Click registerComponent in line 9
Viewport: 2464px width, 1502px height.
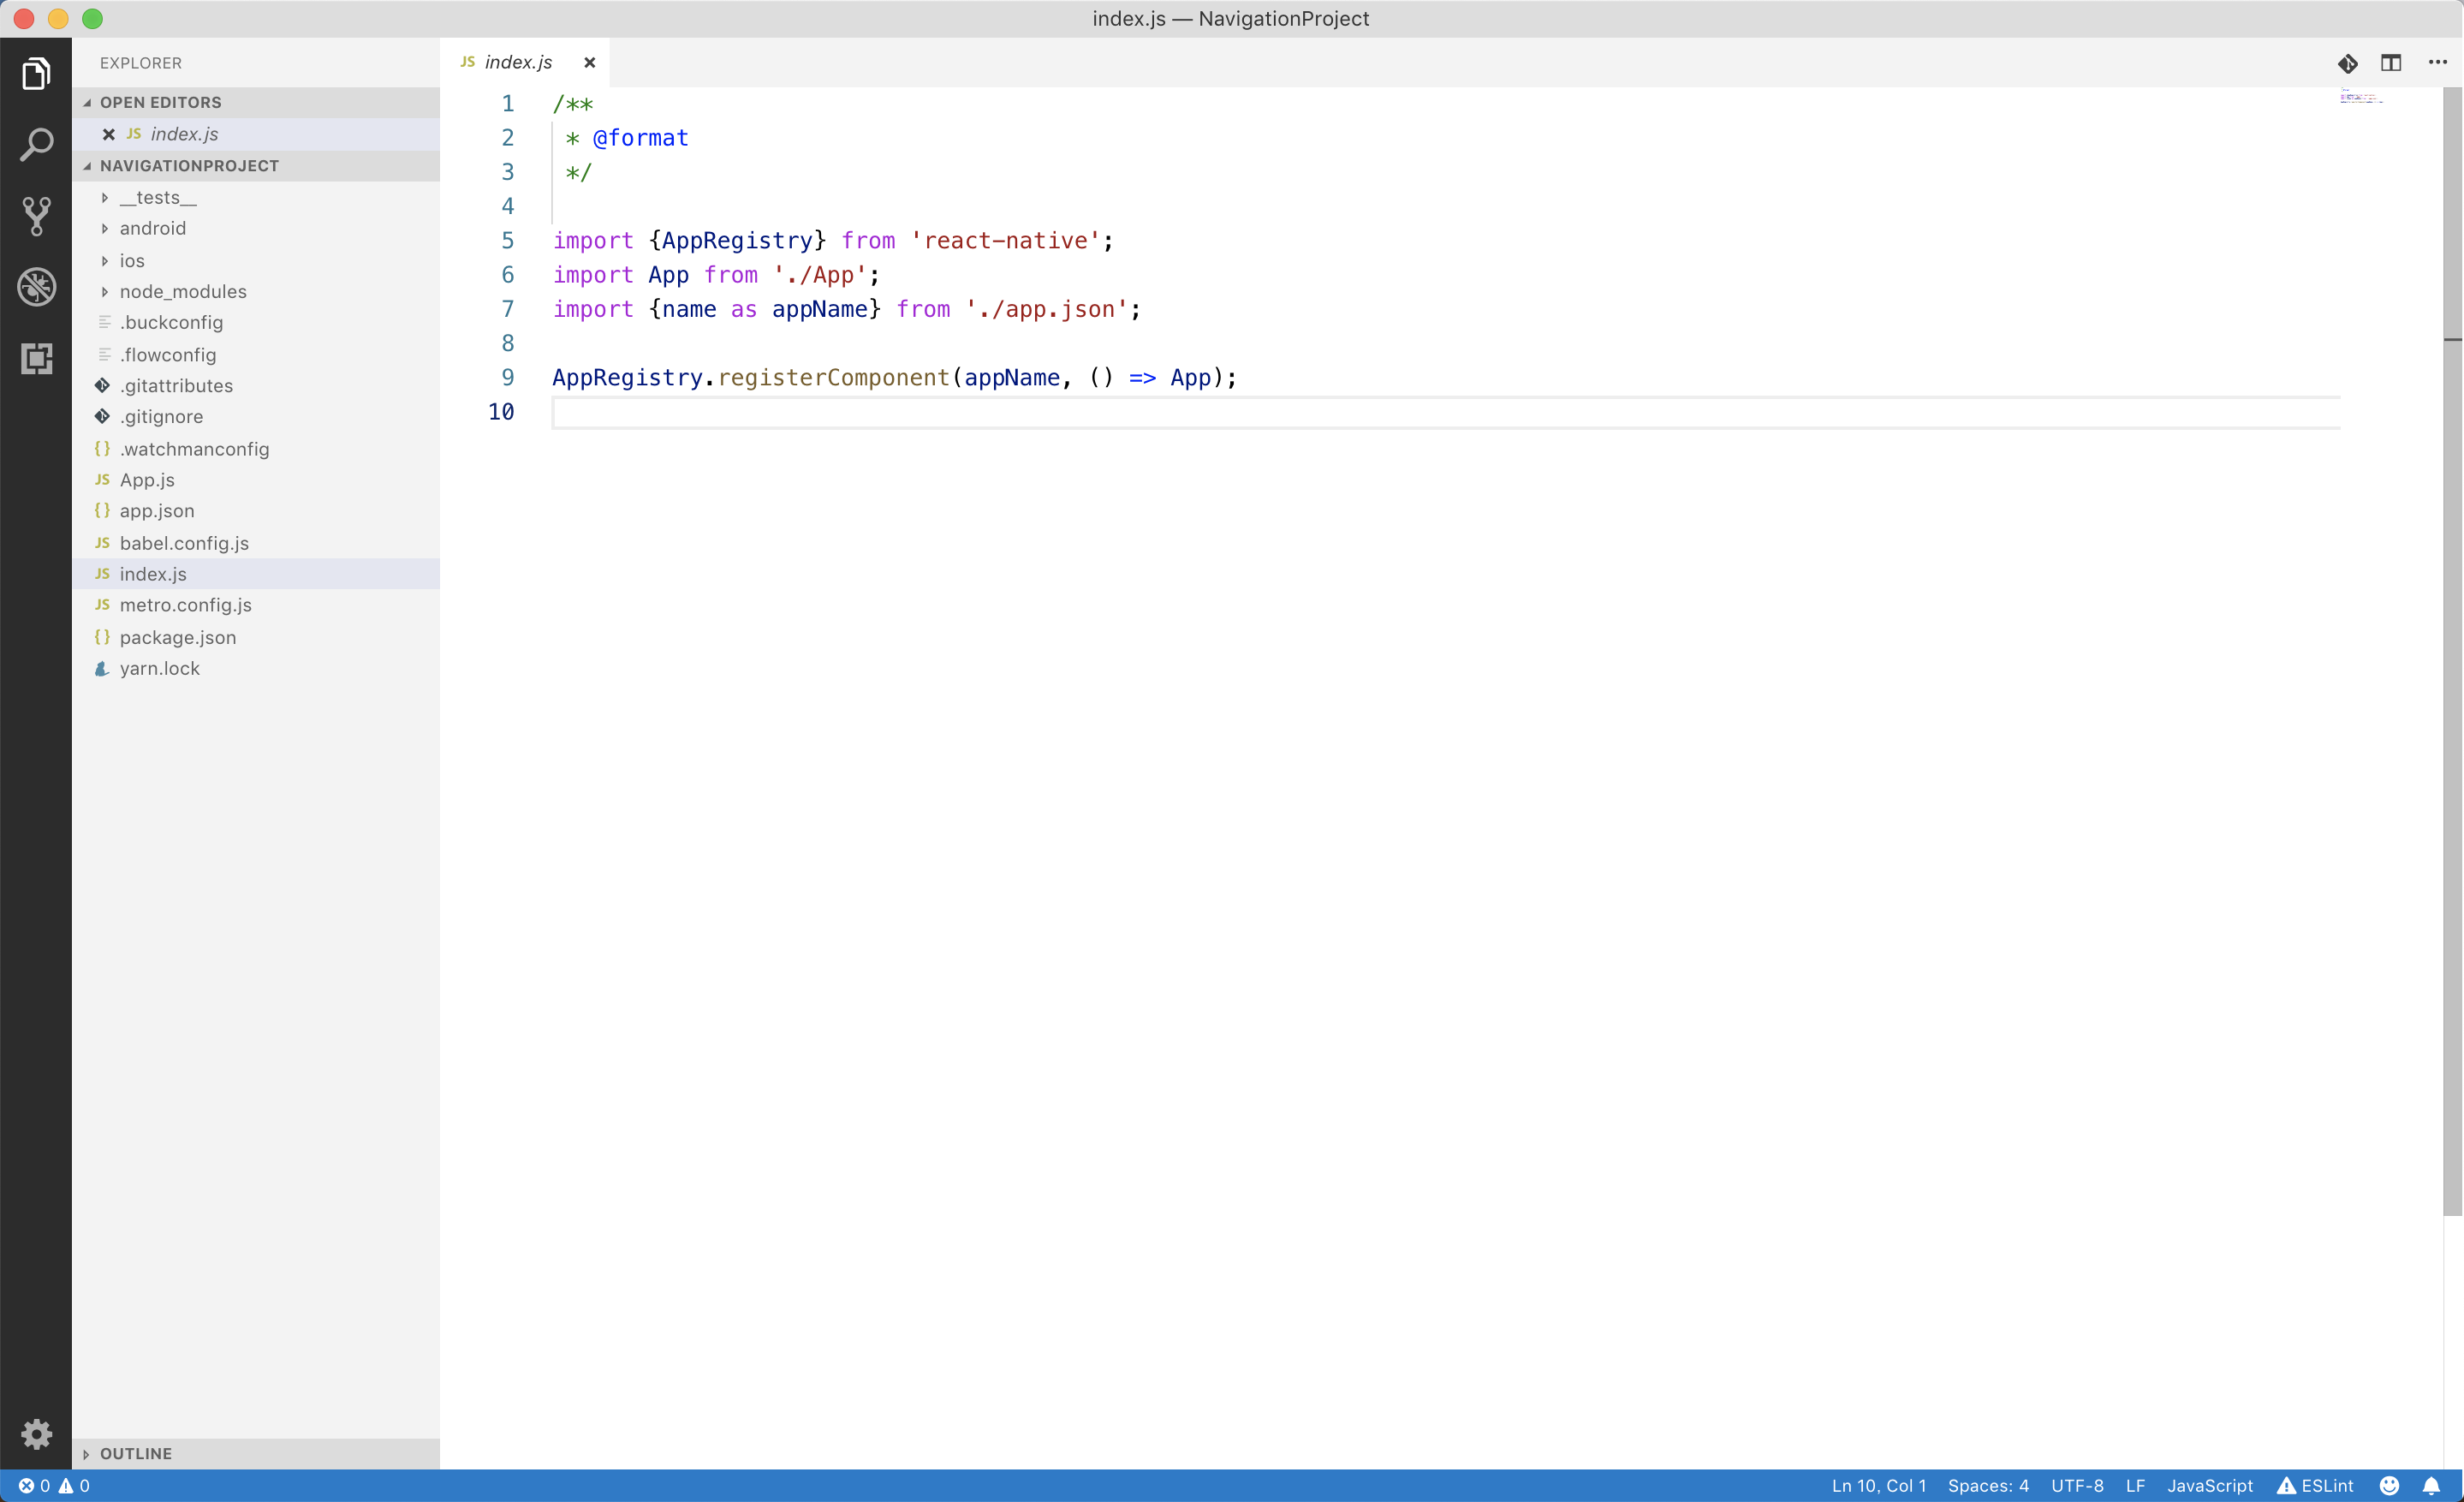(833, 377)
